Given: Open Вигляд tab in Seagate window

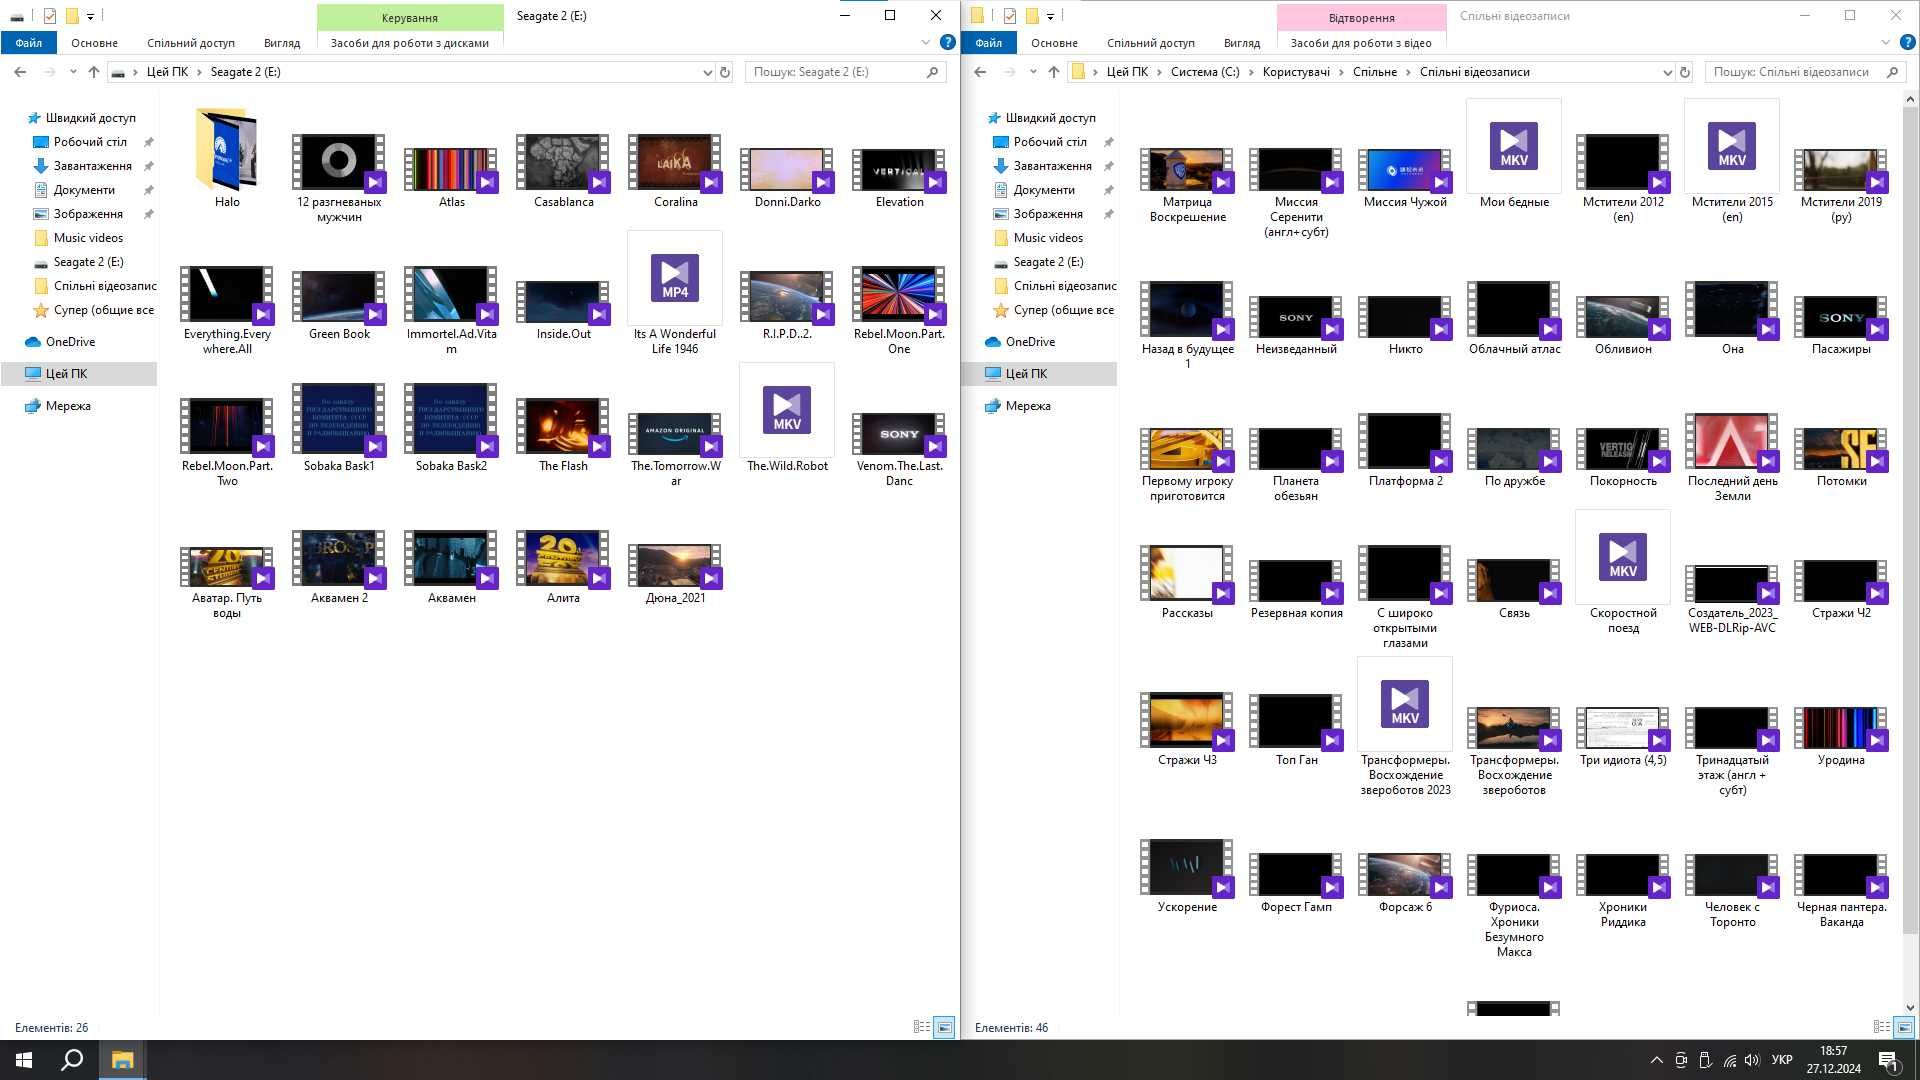Looking at the screenshot, I should pos(282,43).
